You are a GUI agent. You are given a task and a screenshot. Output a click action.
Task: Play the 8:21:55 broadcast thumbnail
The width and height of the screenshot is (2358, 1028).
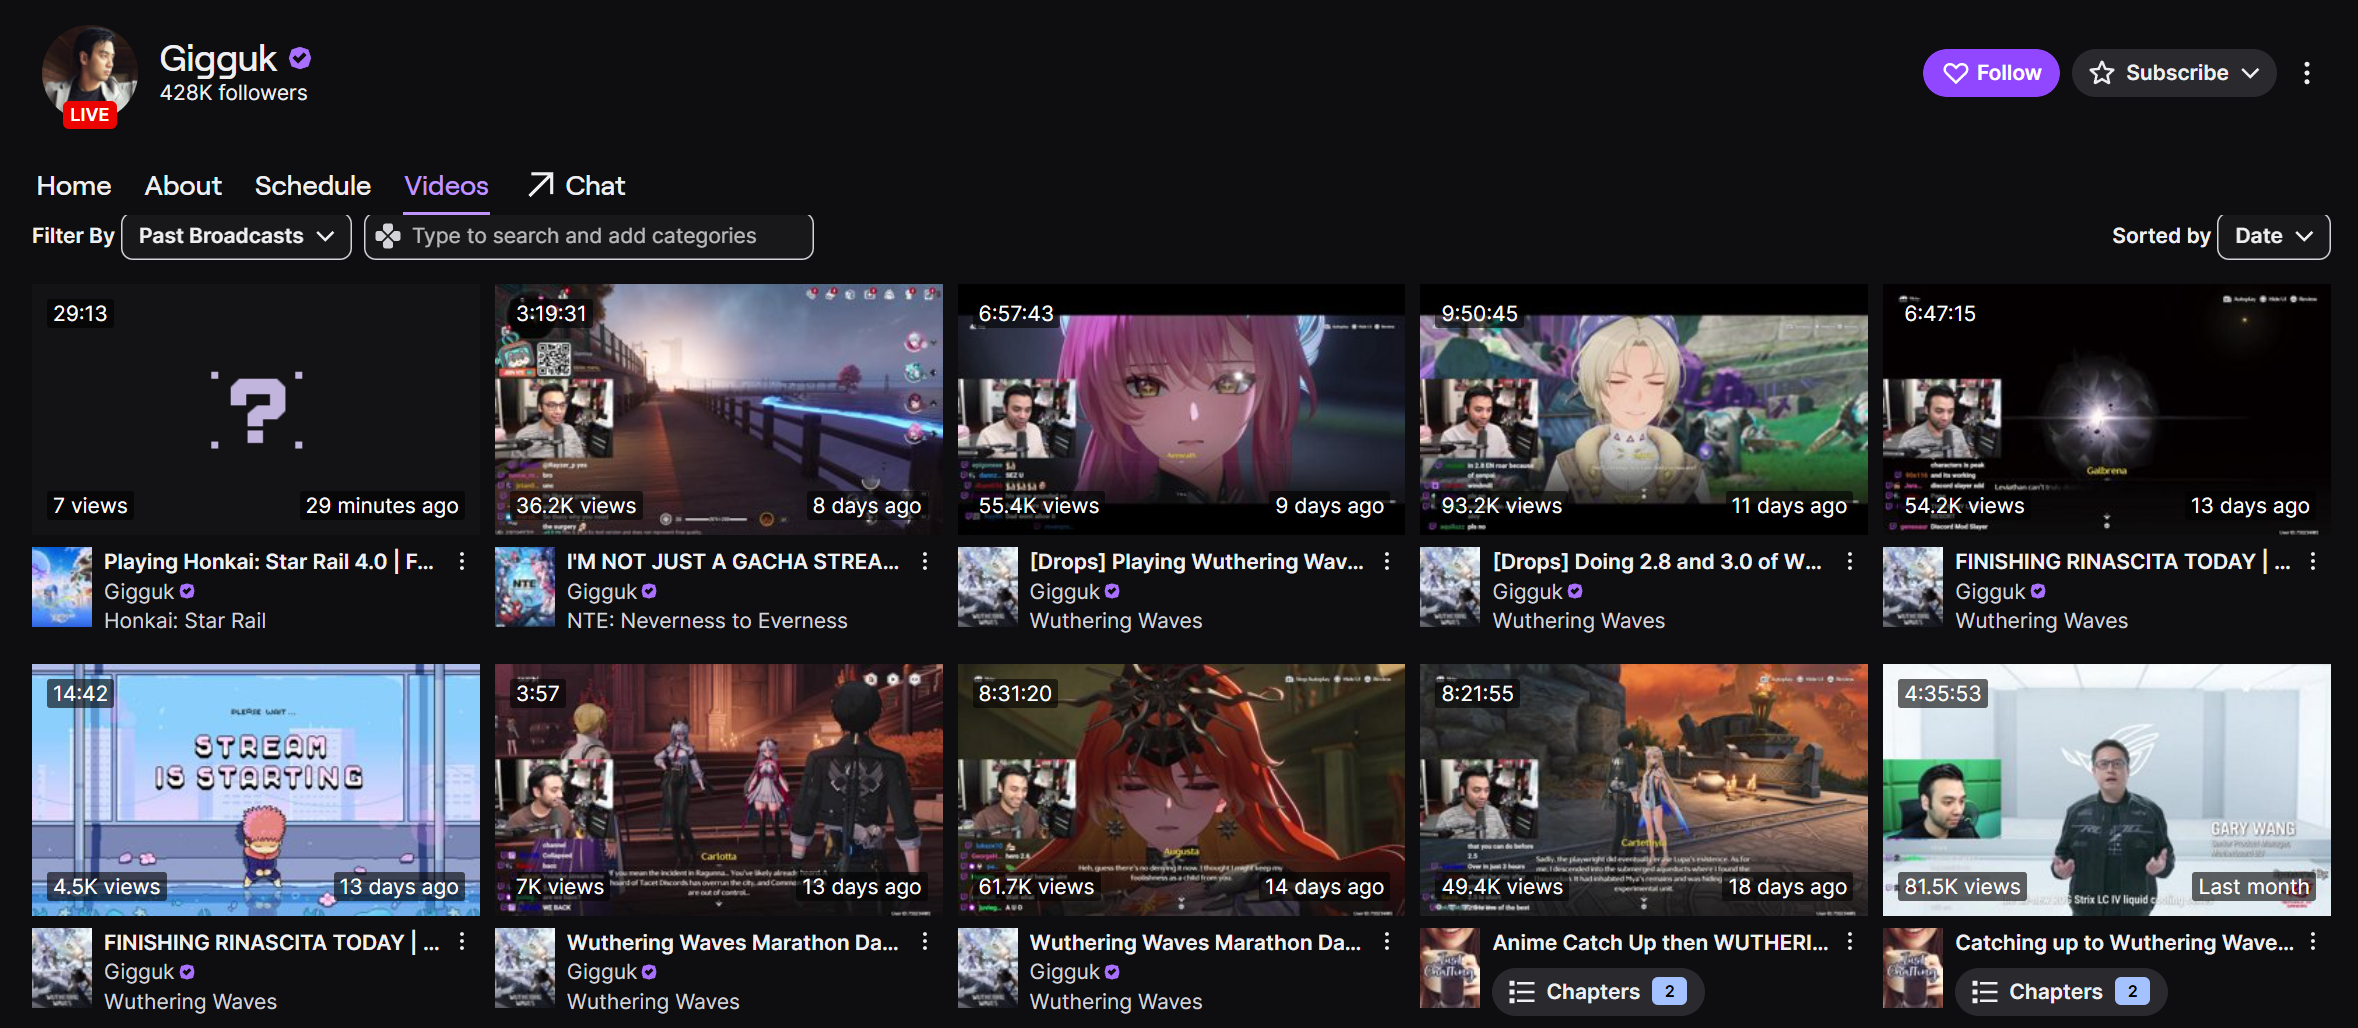(x=1644, y=790)
